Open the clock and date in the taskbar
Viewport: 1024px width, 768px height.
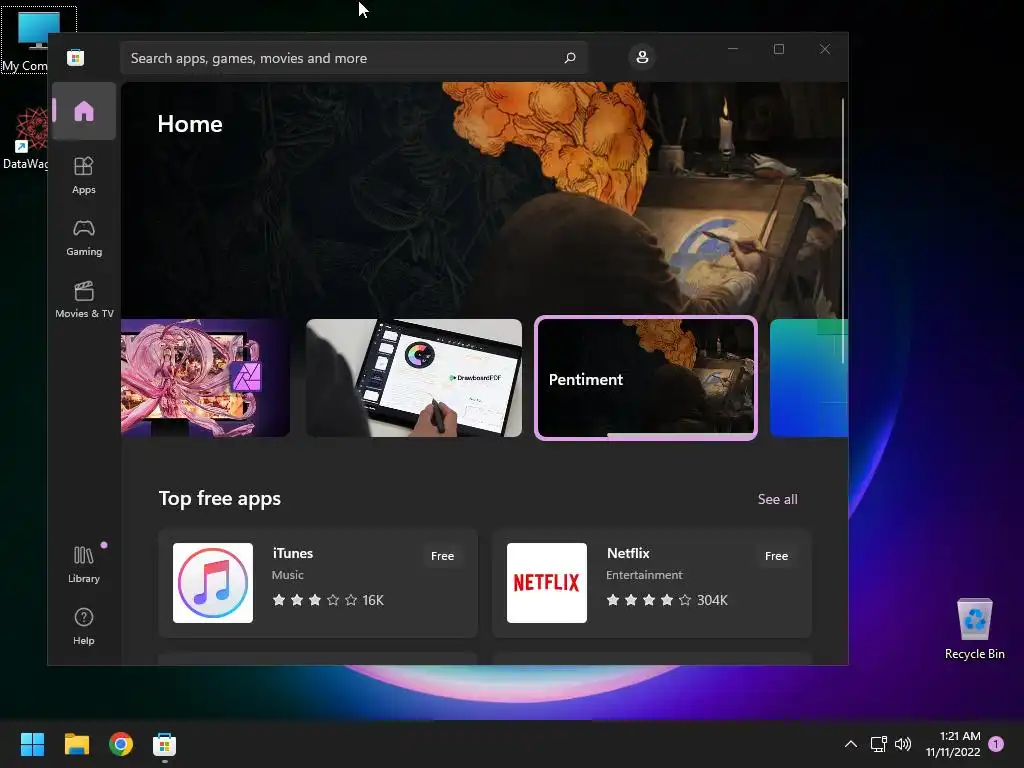(x=953, y=744)
